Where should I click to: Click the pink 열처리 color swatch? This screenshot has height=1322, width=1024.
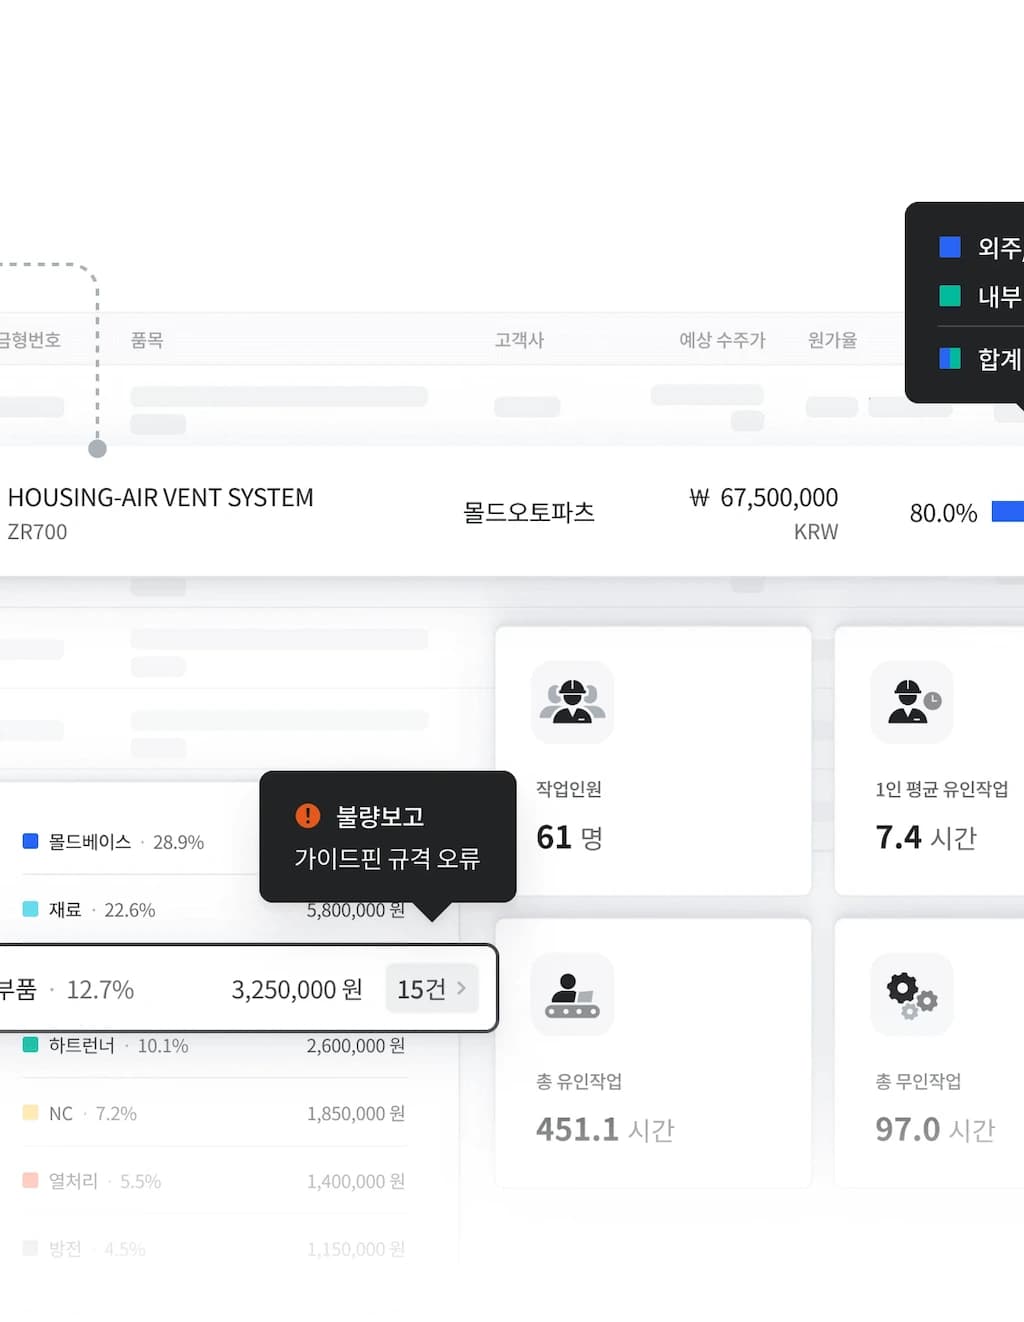pos(30,1181)
